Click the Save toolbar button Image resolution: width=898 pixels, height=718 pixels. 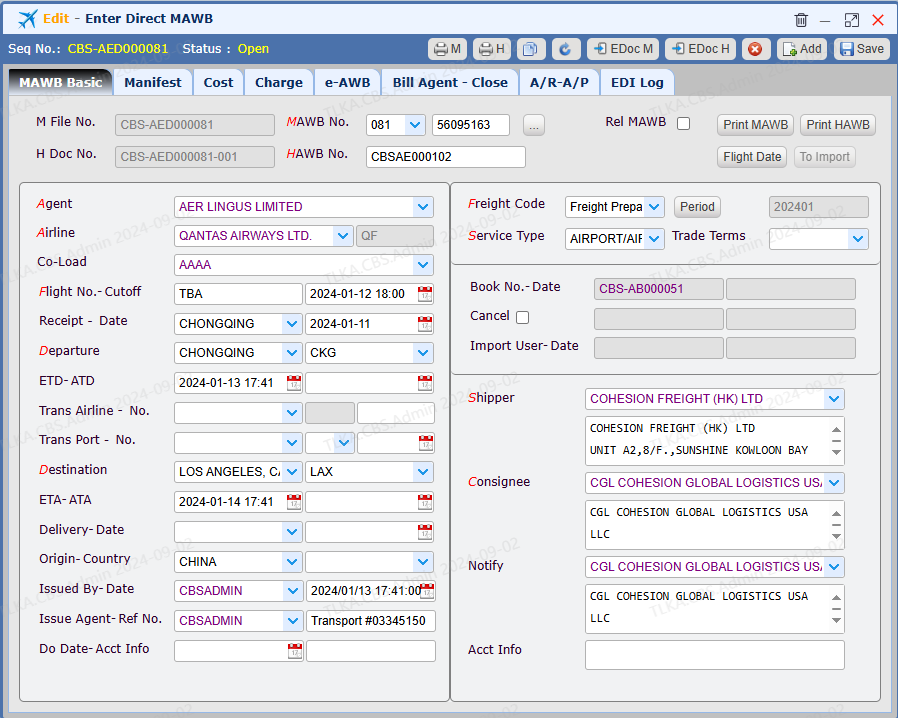coord(862,49)
